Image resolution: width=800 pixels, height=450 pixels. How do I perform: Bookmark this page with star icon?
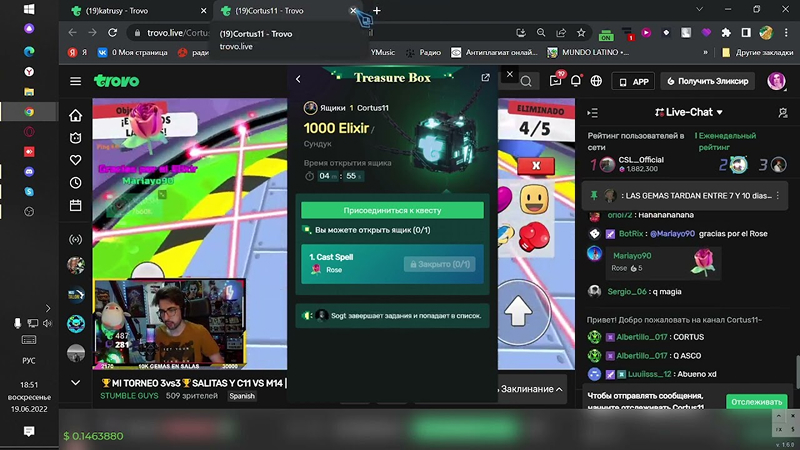pyautogui.click(x=581, y=33)
